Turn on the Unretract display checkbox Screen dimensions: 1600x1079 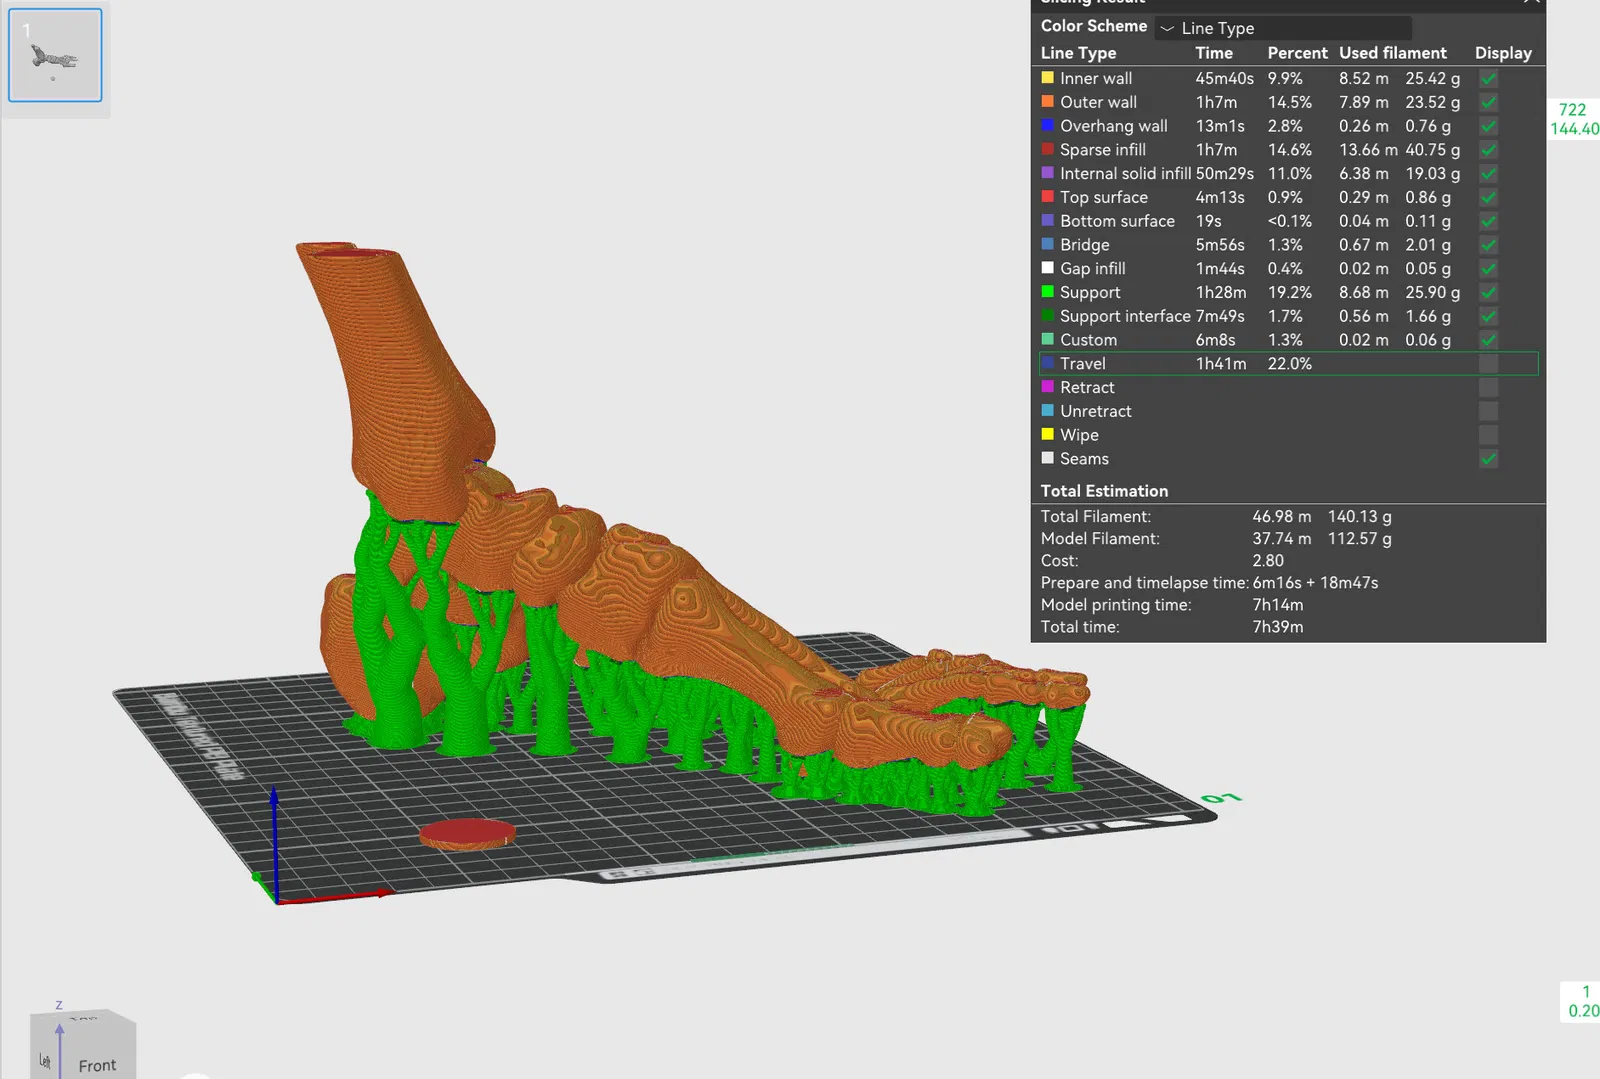click(x=1488, y=411)
